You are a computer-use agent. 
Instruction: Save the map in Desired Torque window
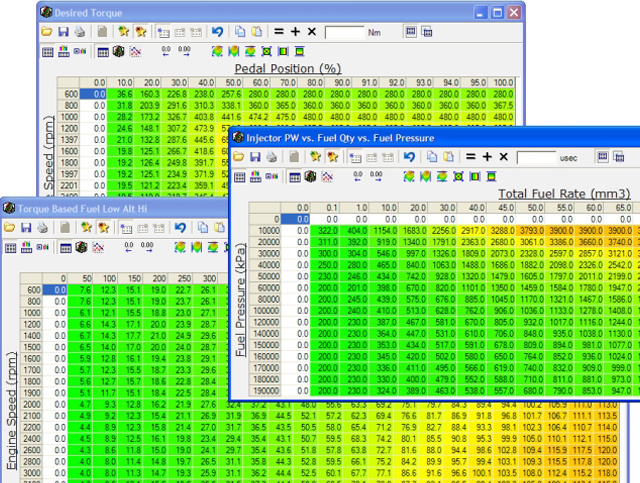tap(63, 31)
